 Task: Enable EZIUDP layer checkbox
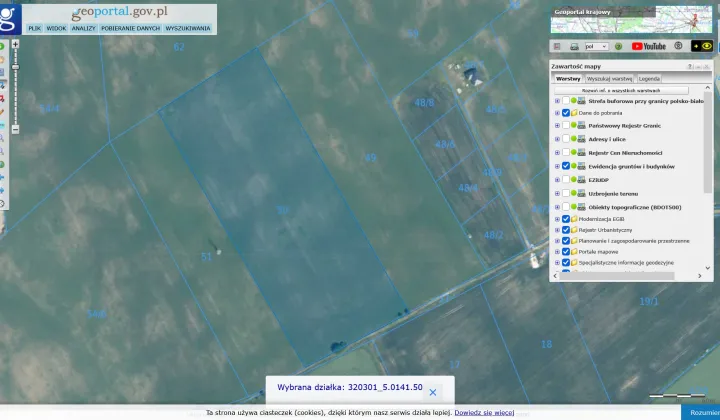coord(566,179)
